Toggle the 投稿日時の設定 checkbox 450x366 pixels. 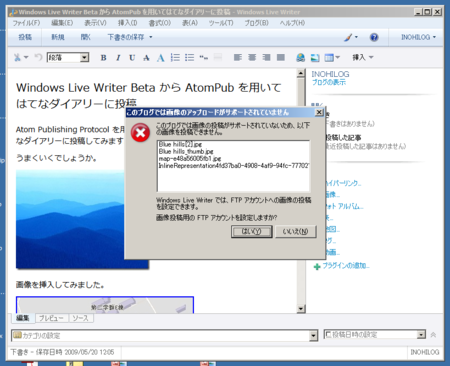click(328, 334)
